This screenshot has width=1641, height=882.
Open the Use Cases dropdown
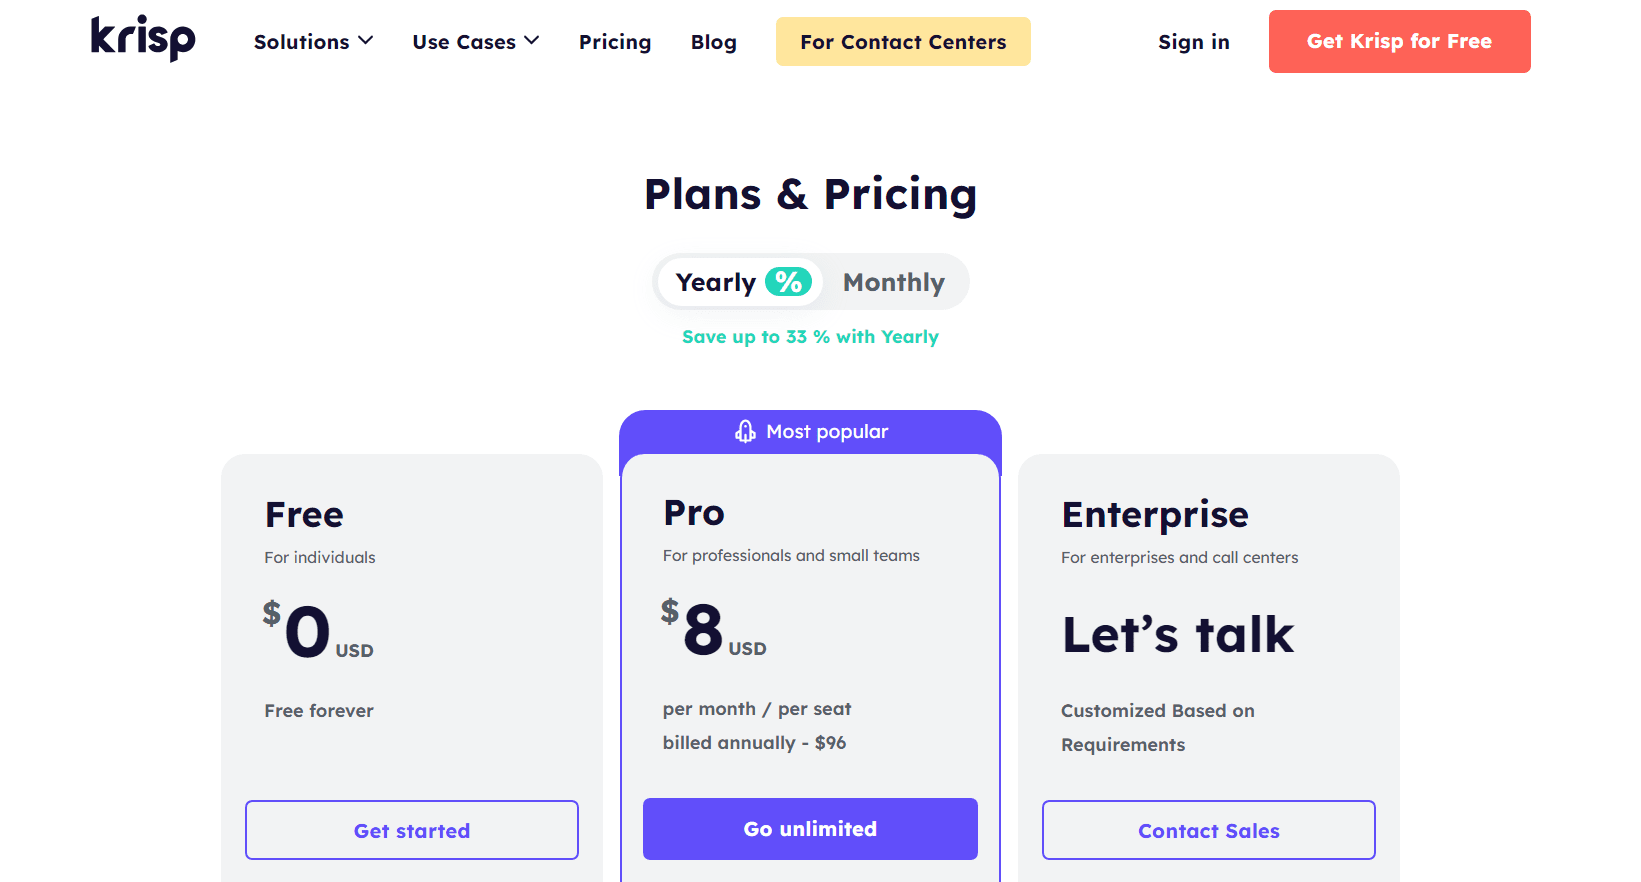click(476, 42)
